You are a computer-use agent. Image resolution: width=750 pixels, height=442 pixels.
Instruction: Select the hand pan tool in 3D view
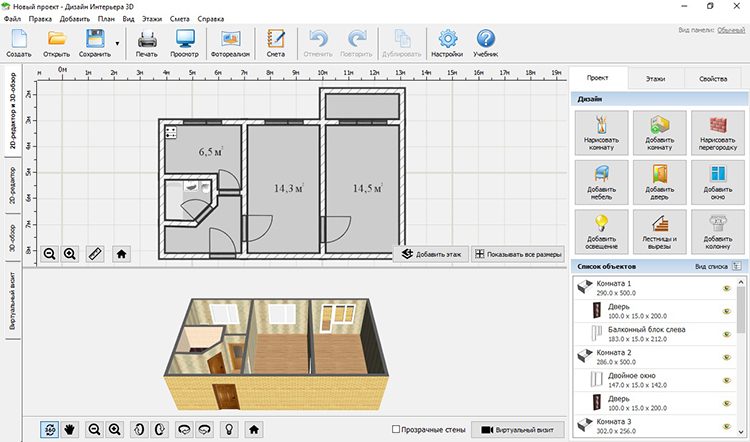pos(70,429)
